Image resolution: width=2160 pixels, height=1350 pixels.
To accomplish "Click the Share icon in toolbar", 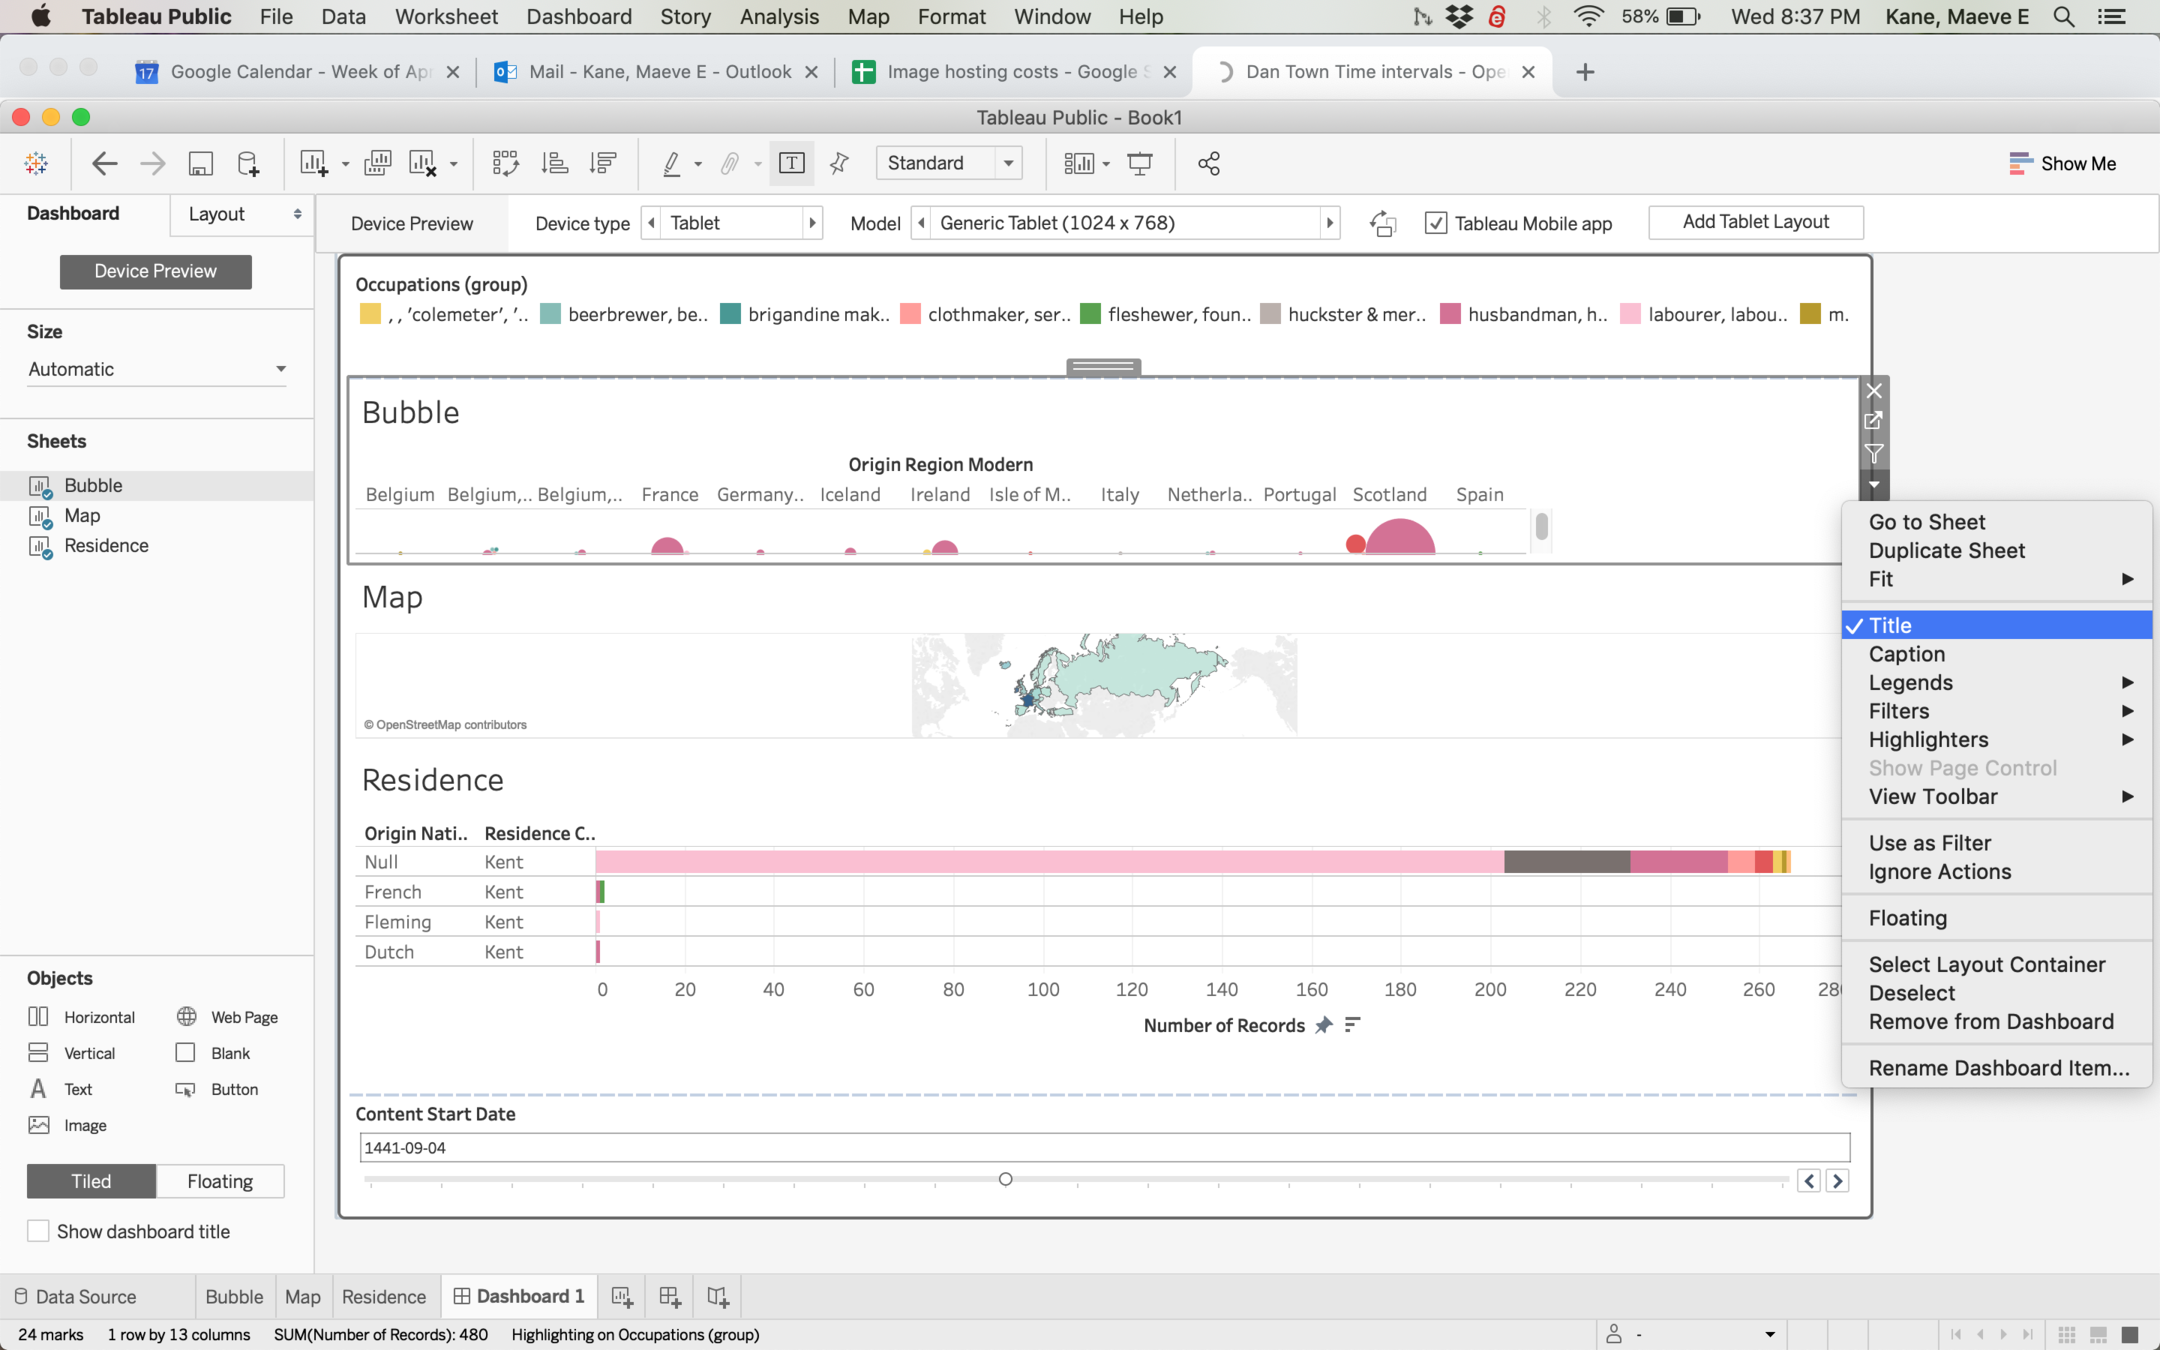I will tap(1208, 163).
